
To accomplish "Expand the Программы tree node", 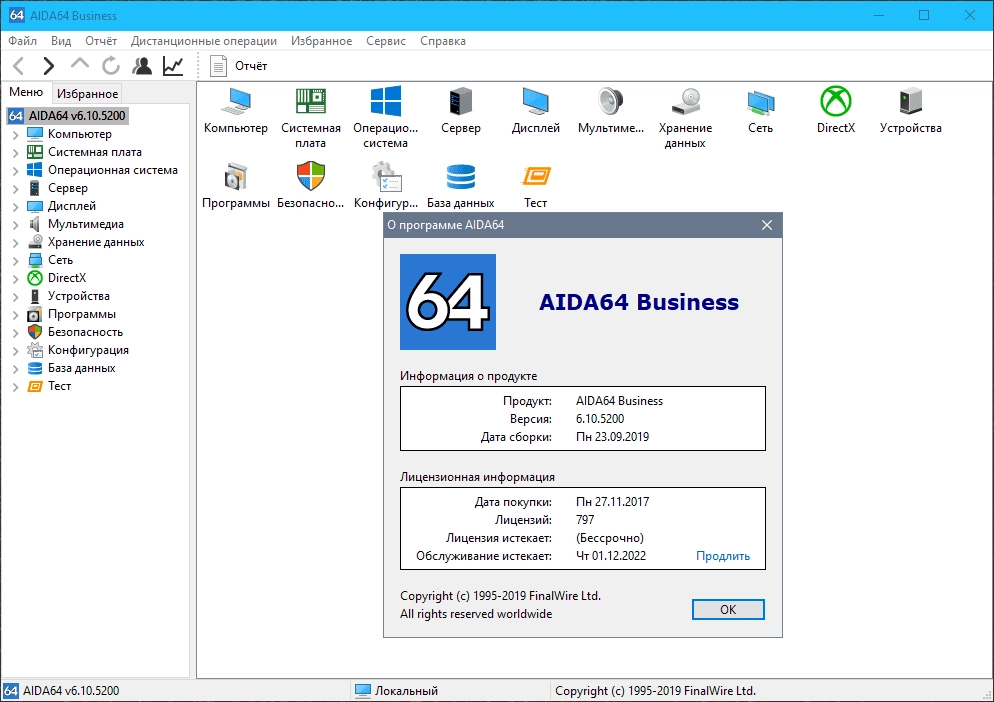I will (x=16, y=315).
